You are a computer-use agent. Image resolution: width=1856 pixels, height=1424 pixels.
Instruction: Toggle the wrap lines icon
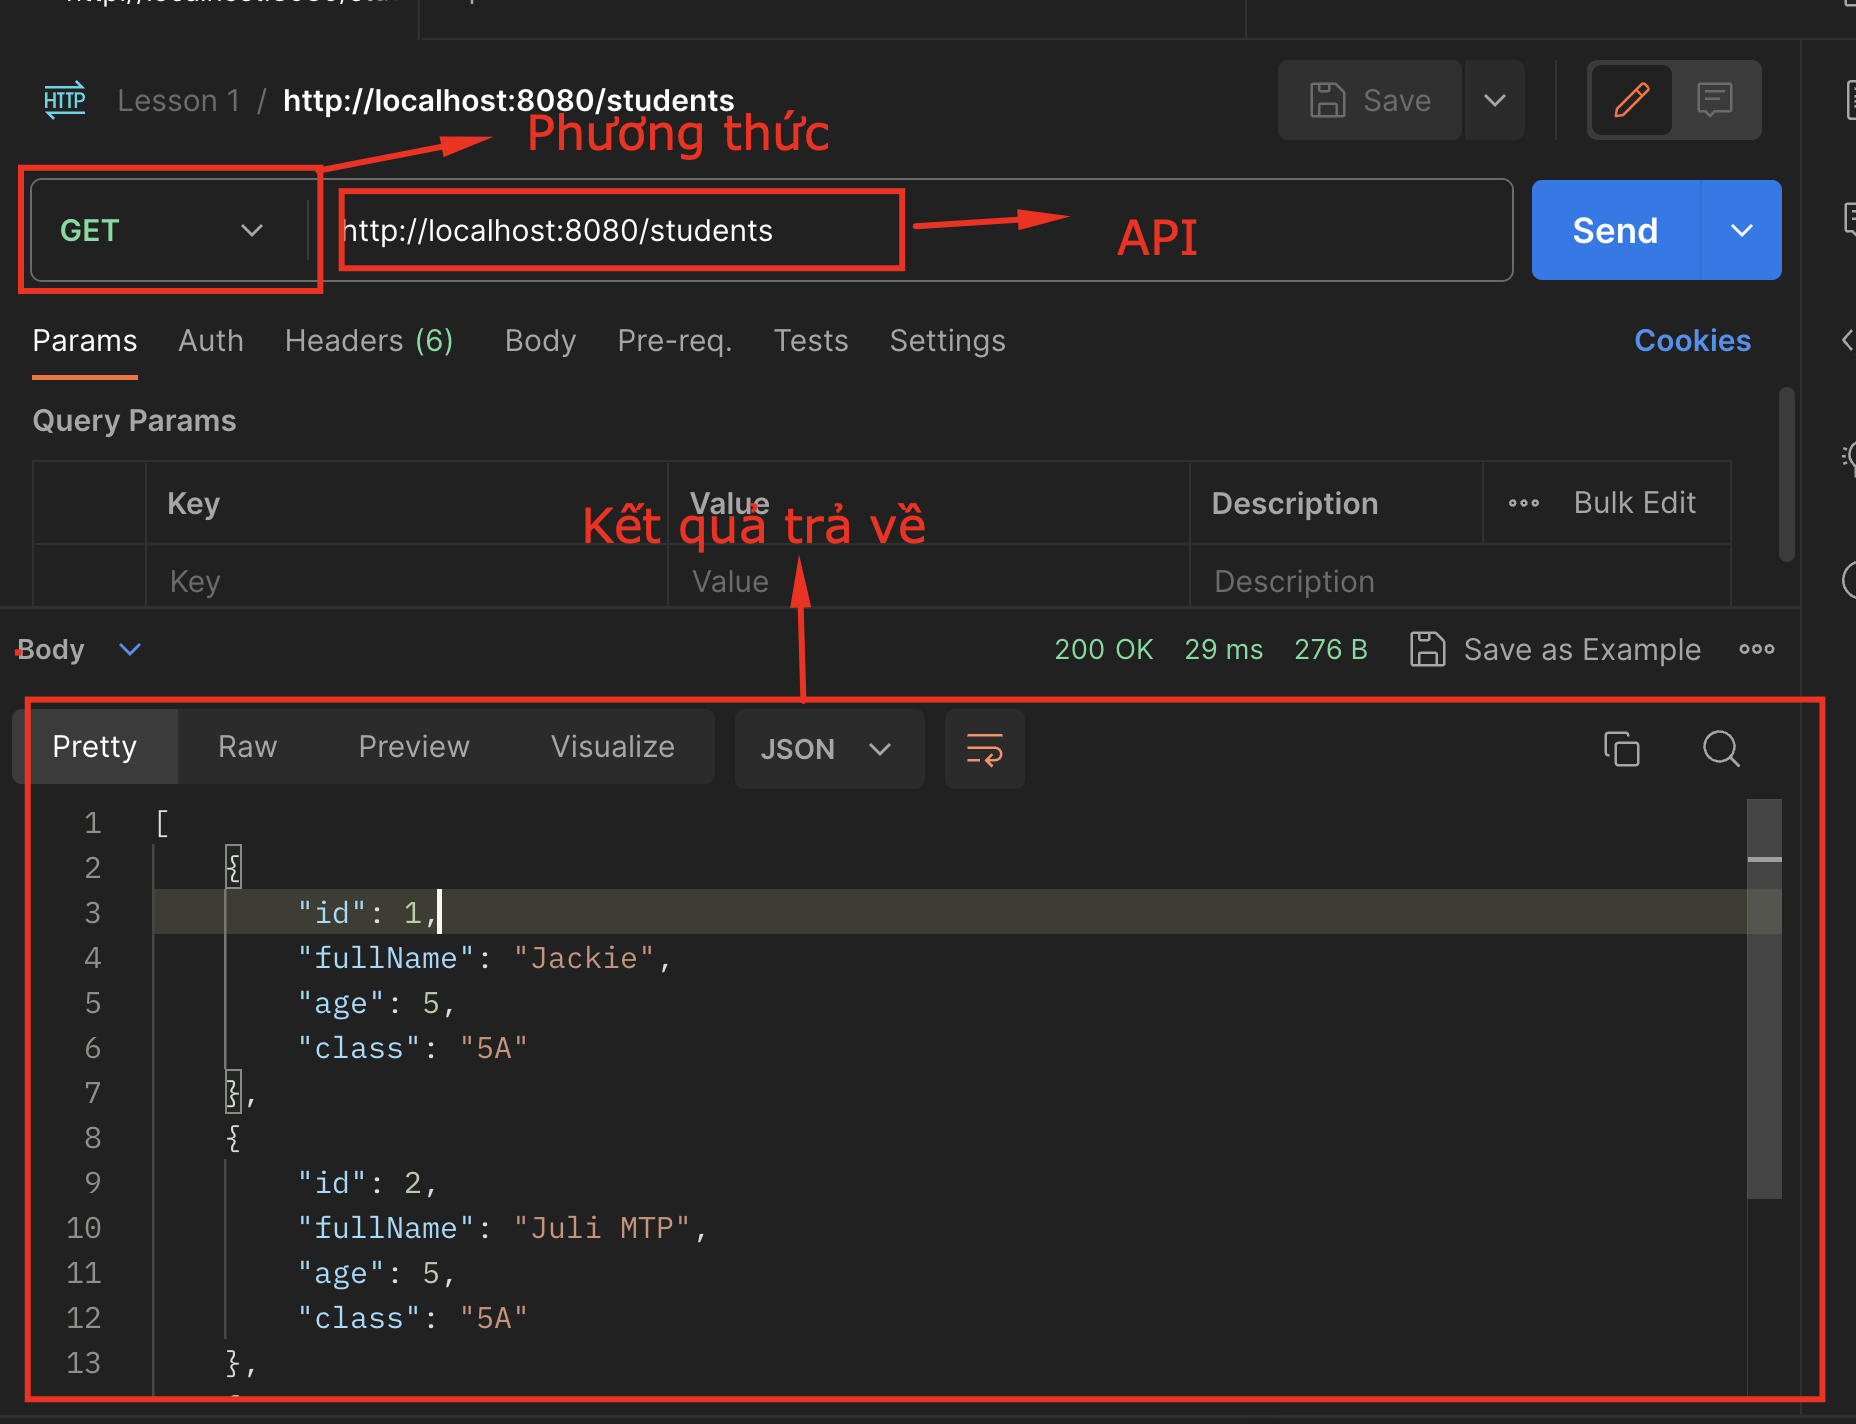coord(984,749)
